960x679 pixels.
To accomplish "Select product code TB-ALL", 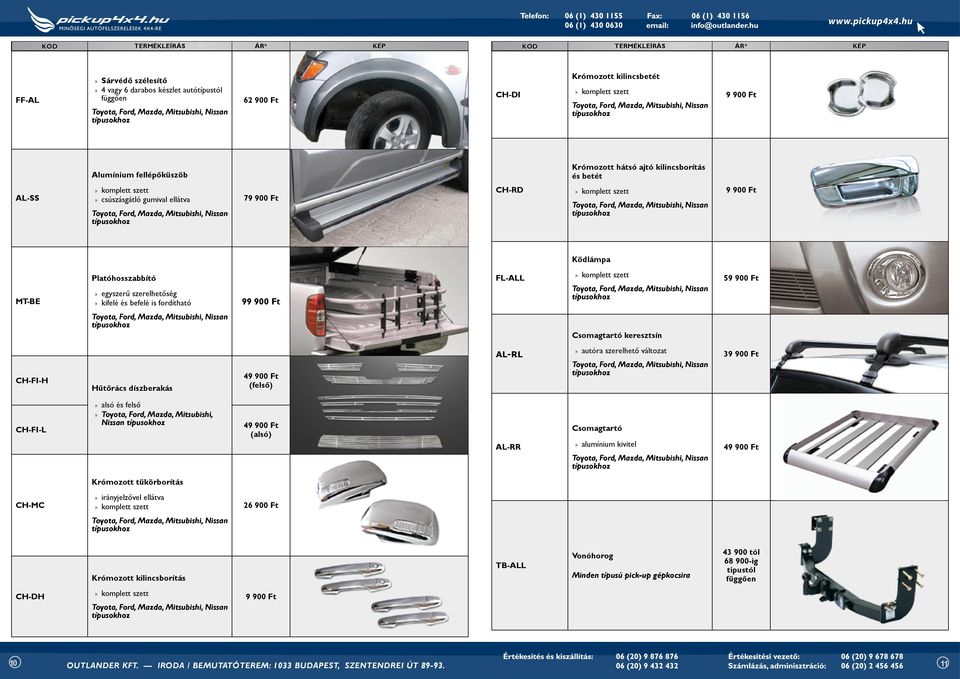I will pos(511,565).
